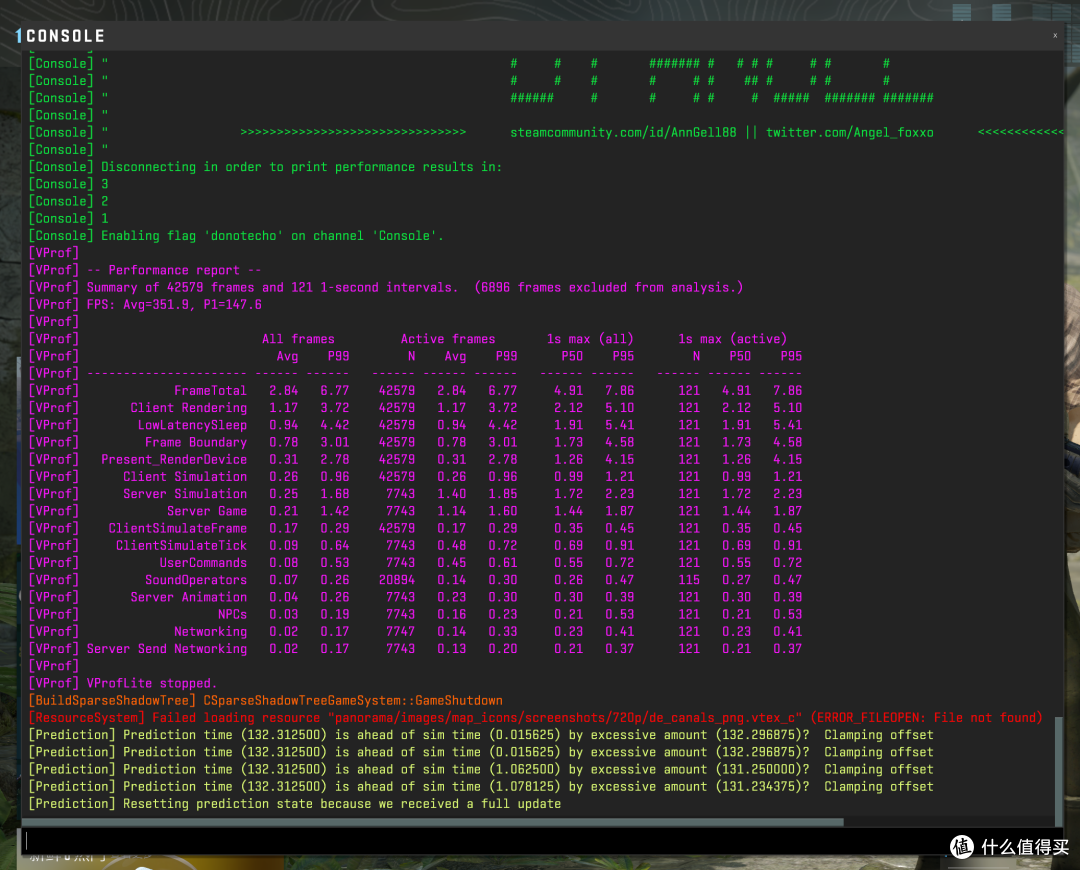The width and height of the screenshot is (1080, 870).
Task: Click the Server Send Networking row label
Action: pyautogui.click(x=167, y=649)
